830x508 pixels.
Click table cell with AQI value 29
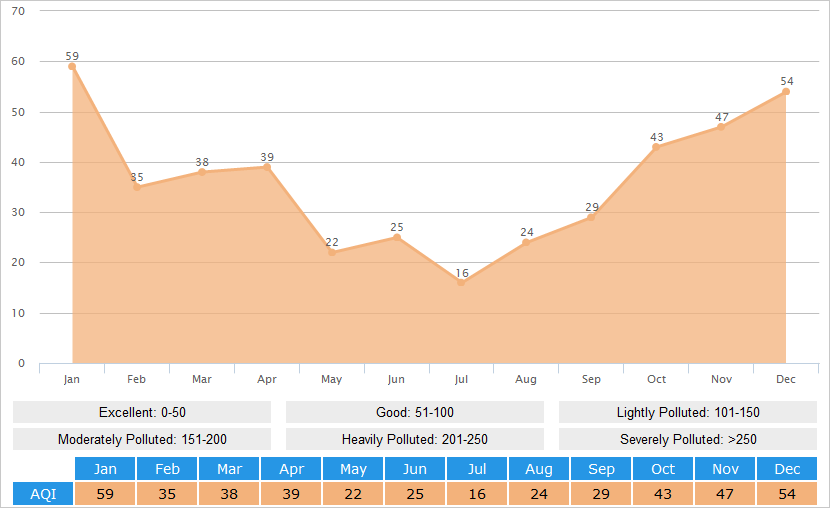(601, 494)
